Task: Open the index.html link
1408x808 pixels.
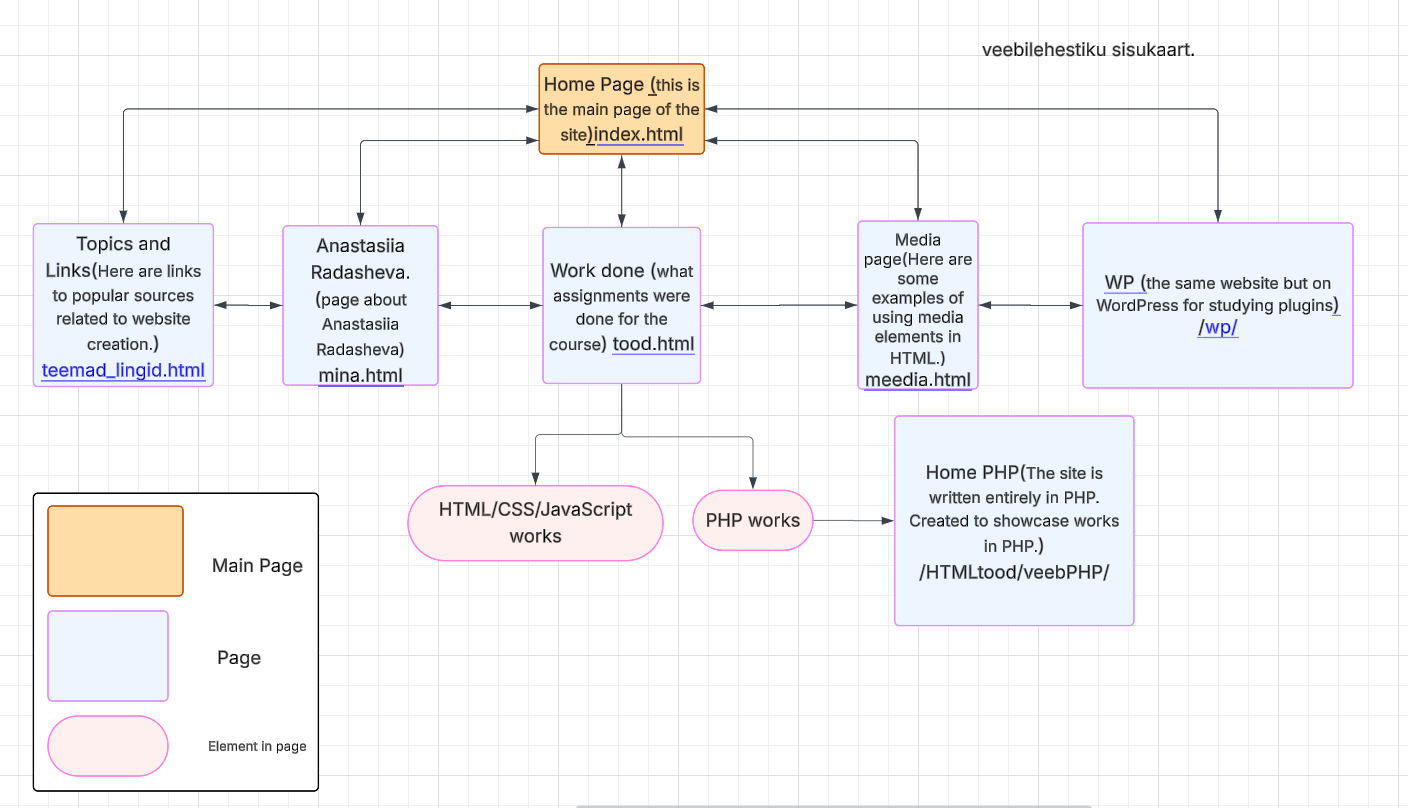Action: [x=640, y=136]
